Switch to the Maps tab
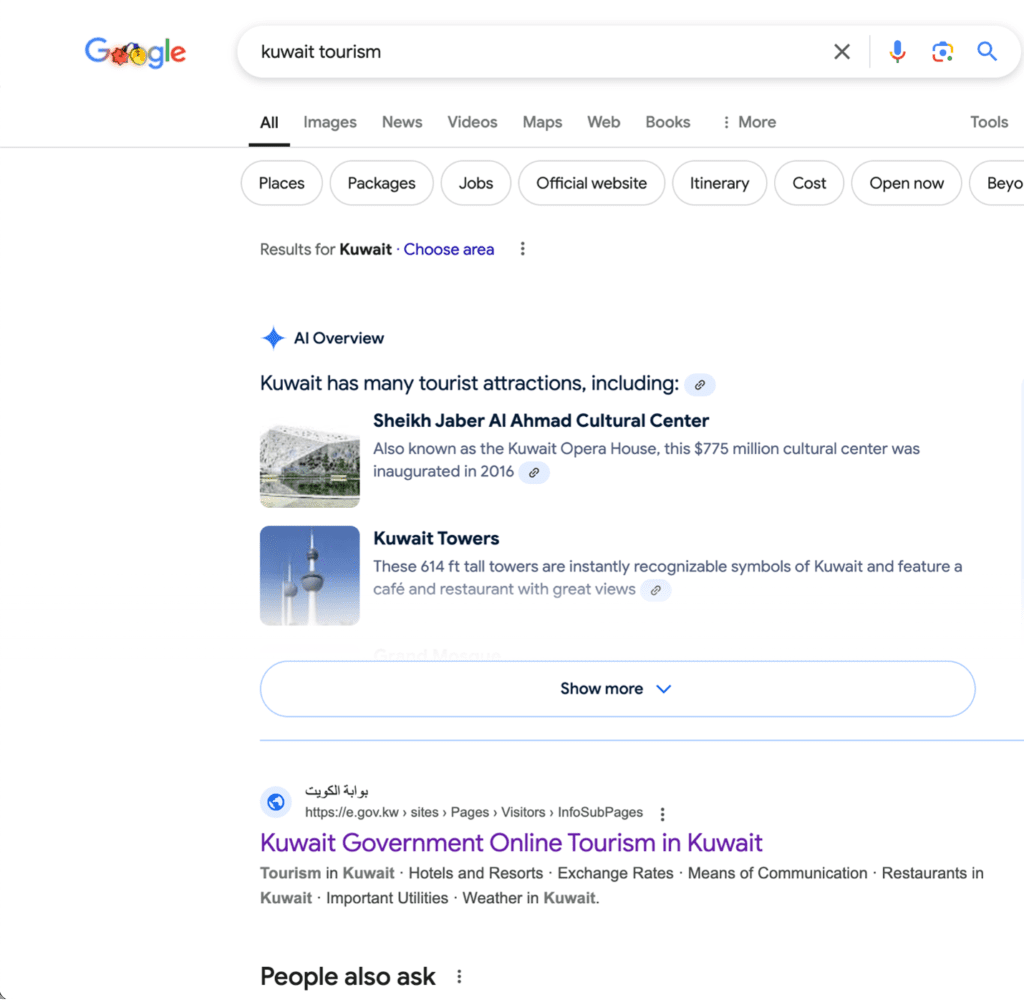This screenshot has width=1024, height=1002. click(542, 122)
